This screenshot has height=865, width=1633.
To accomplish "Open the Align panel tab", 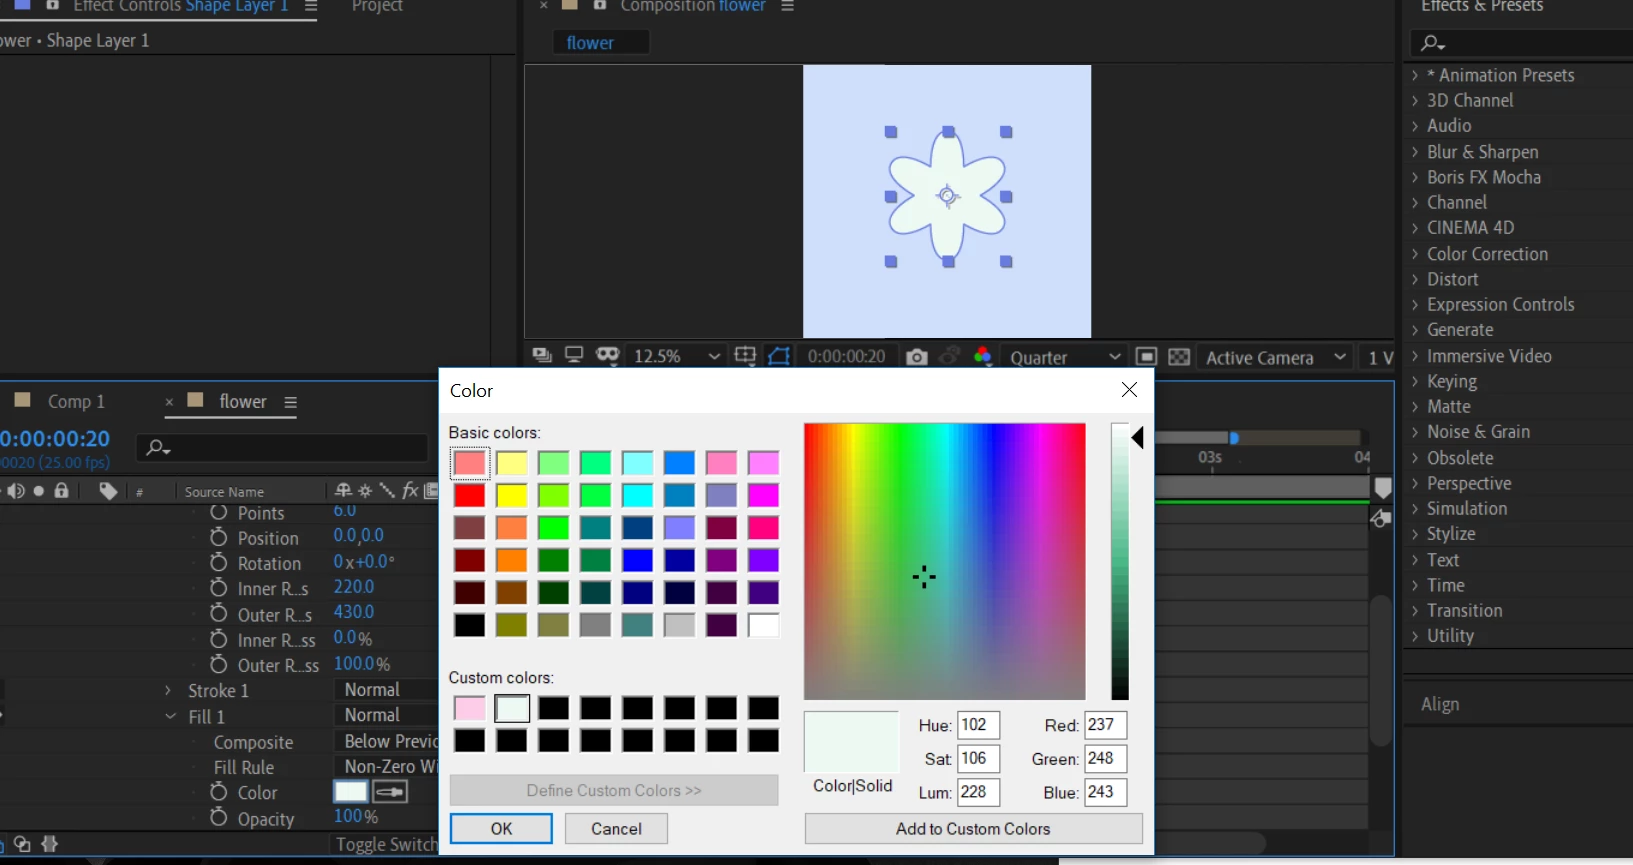I will [x=1440, y=704].
